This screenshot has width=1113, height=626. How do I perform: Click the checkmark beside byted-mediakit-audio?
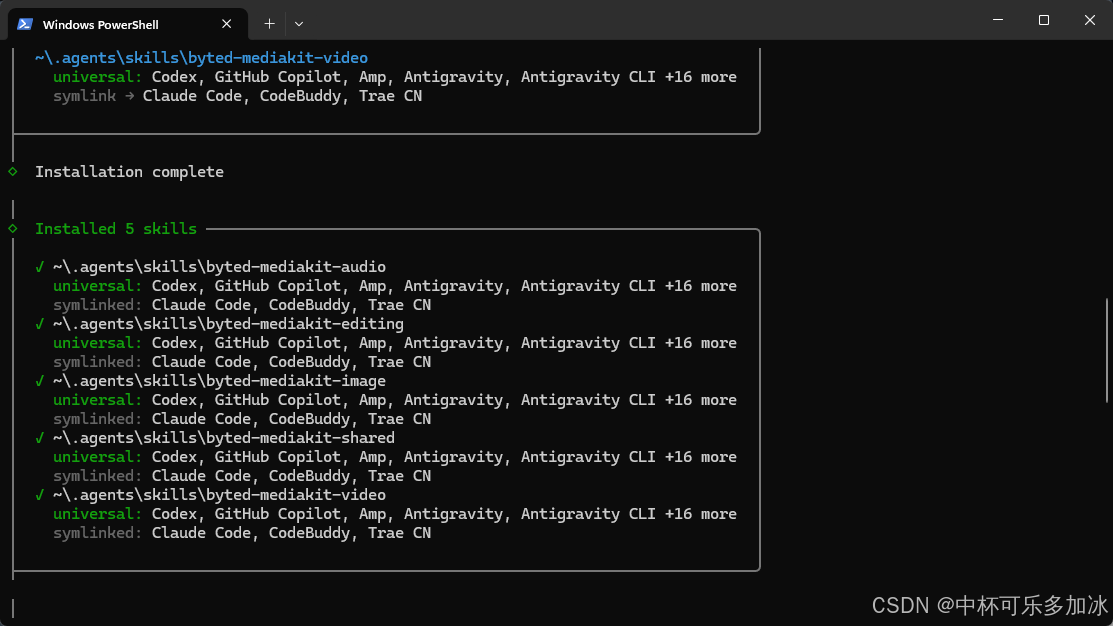[40, 267]
